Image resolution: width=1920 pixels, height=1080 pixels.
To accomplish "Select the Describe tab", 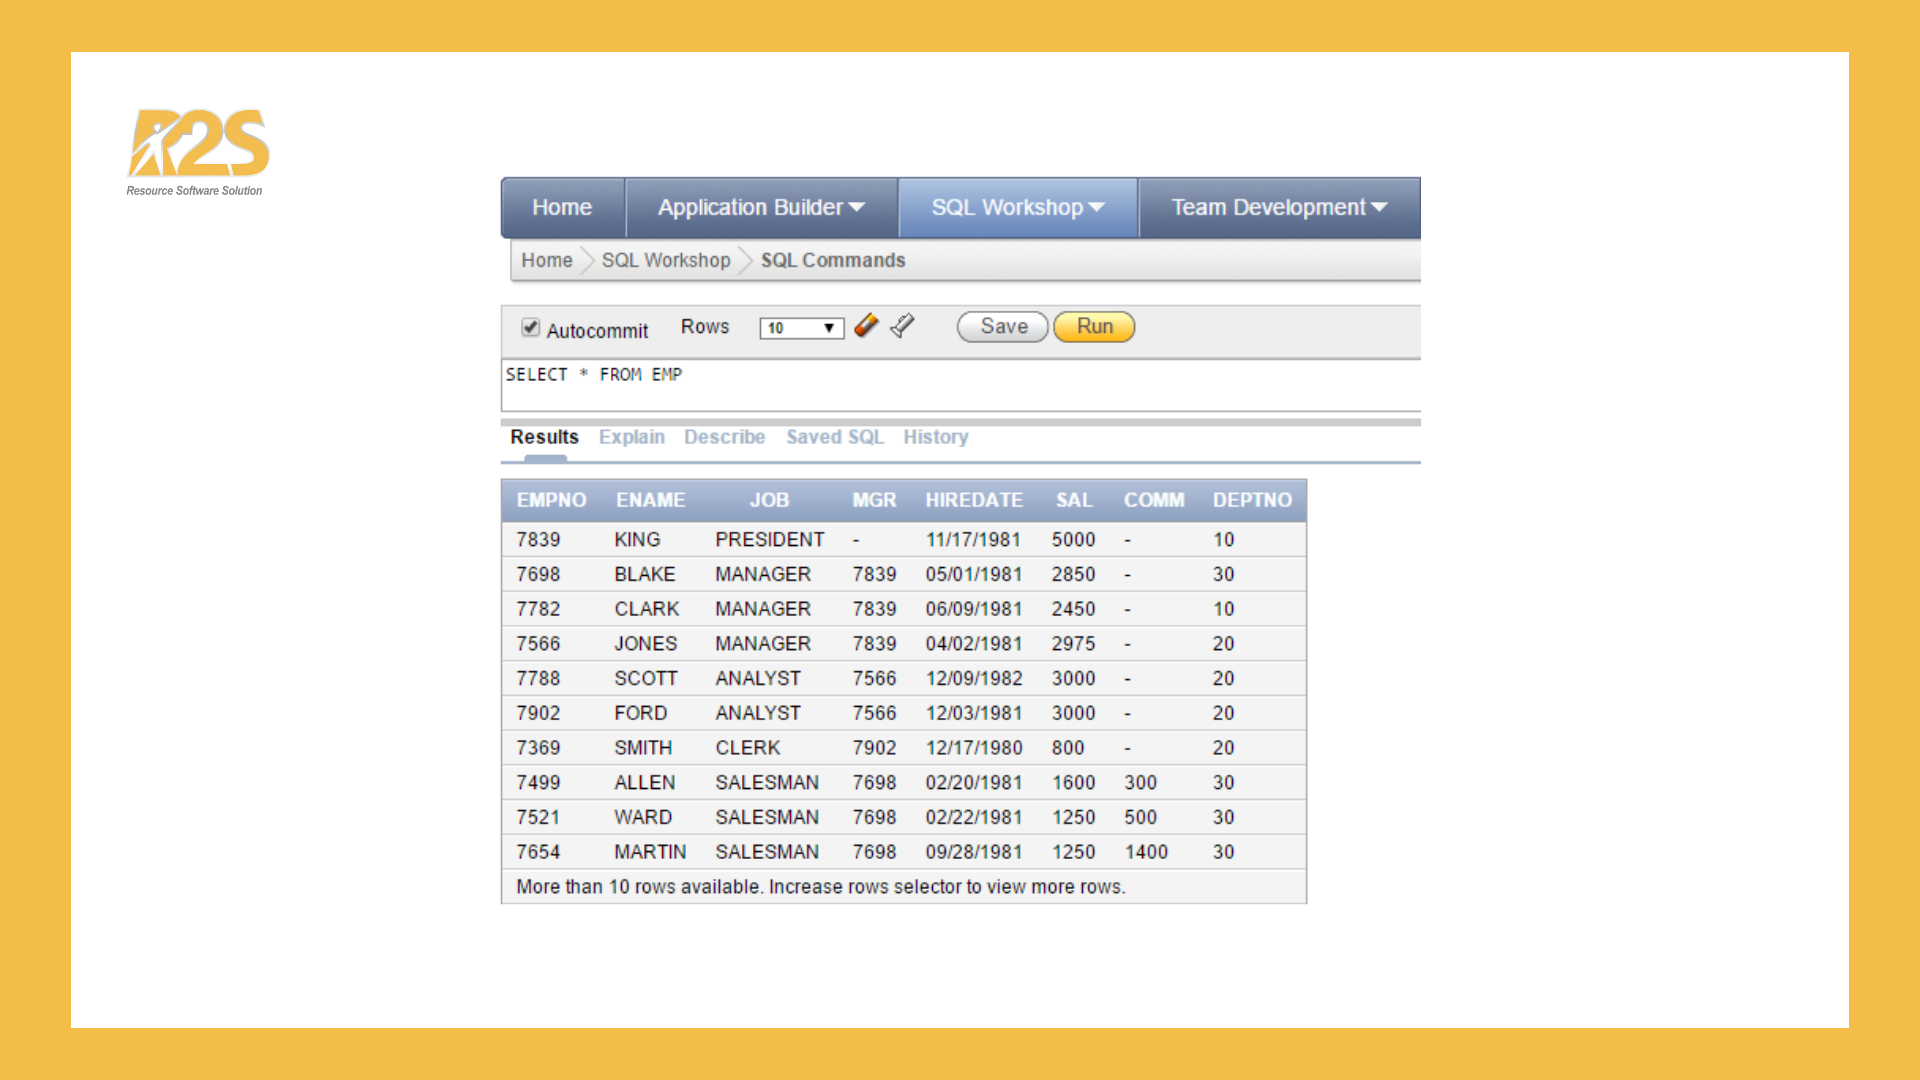I will (x=724, y=437).
